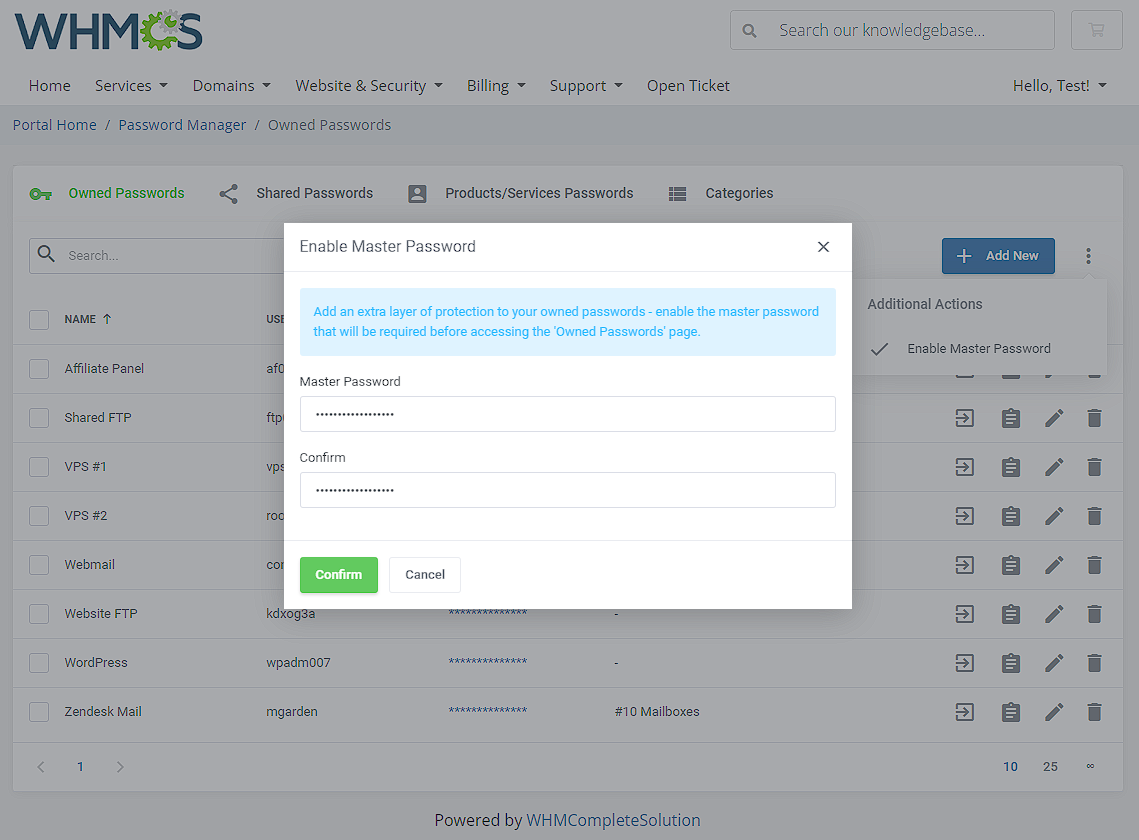Viewport: 1139px width, 840px height.
Task: Check the Shared FTP row checkbox
Action: (39, 418)
